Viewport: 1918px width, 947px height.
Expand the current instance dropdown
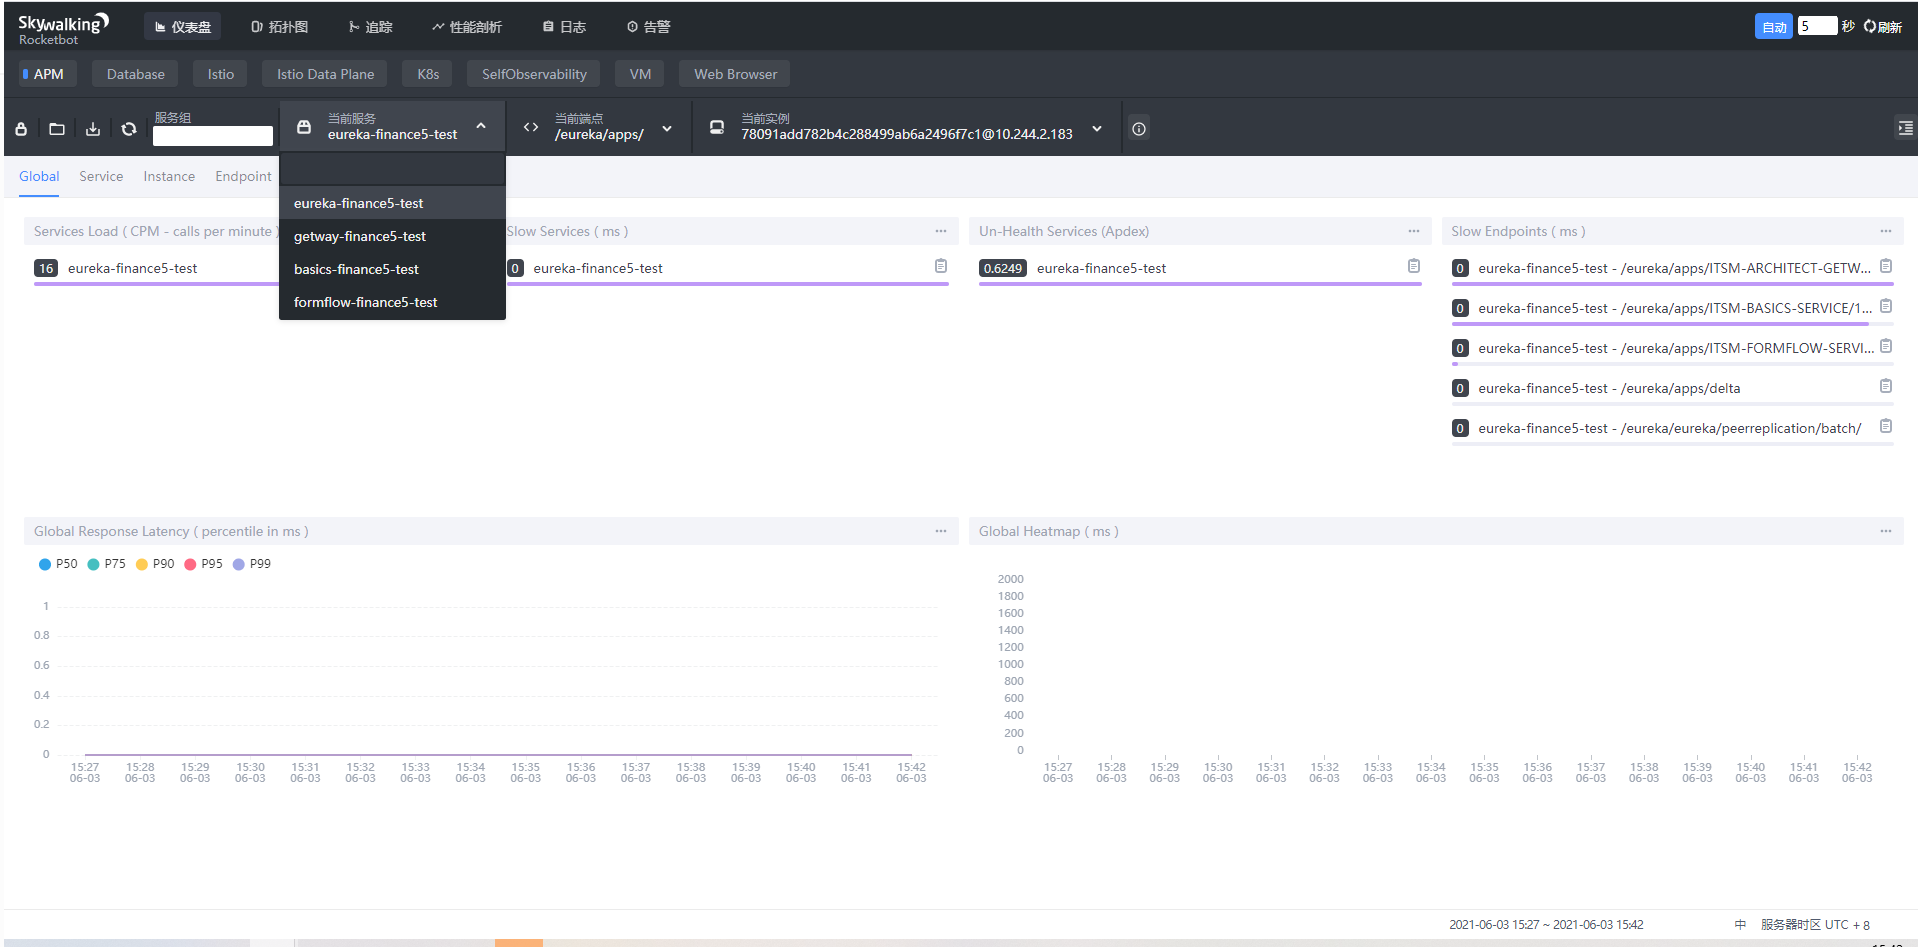click(x=1097, y=129)
